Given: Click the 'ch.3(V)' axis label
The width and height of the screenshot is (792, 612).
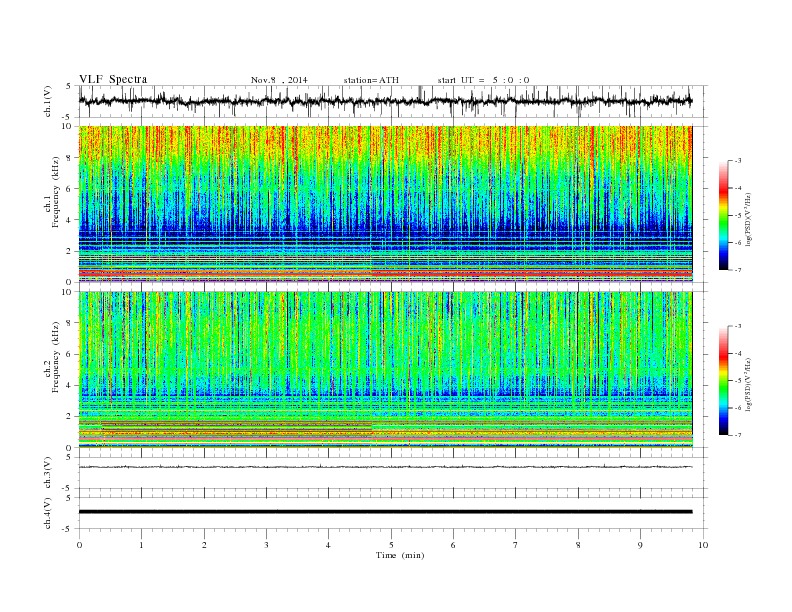Looking at the screenshot, I should (x=47, y=473).
